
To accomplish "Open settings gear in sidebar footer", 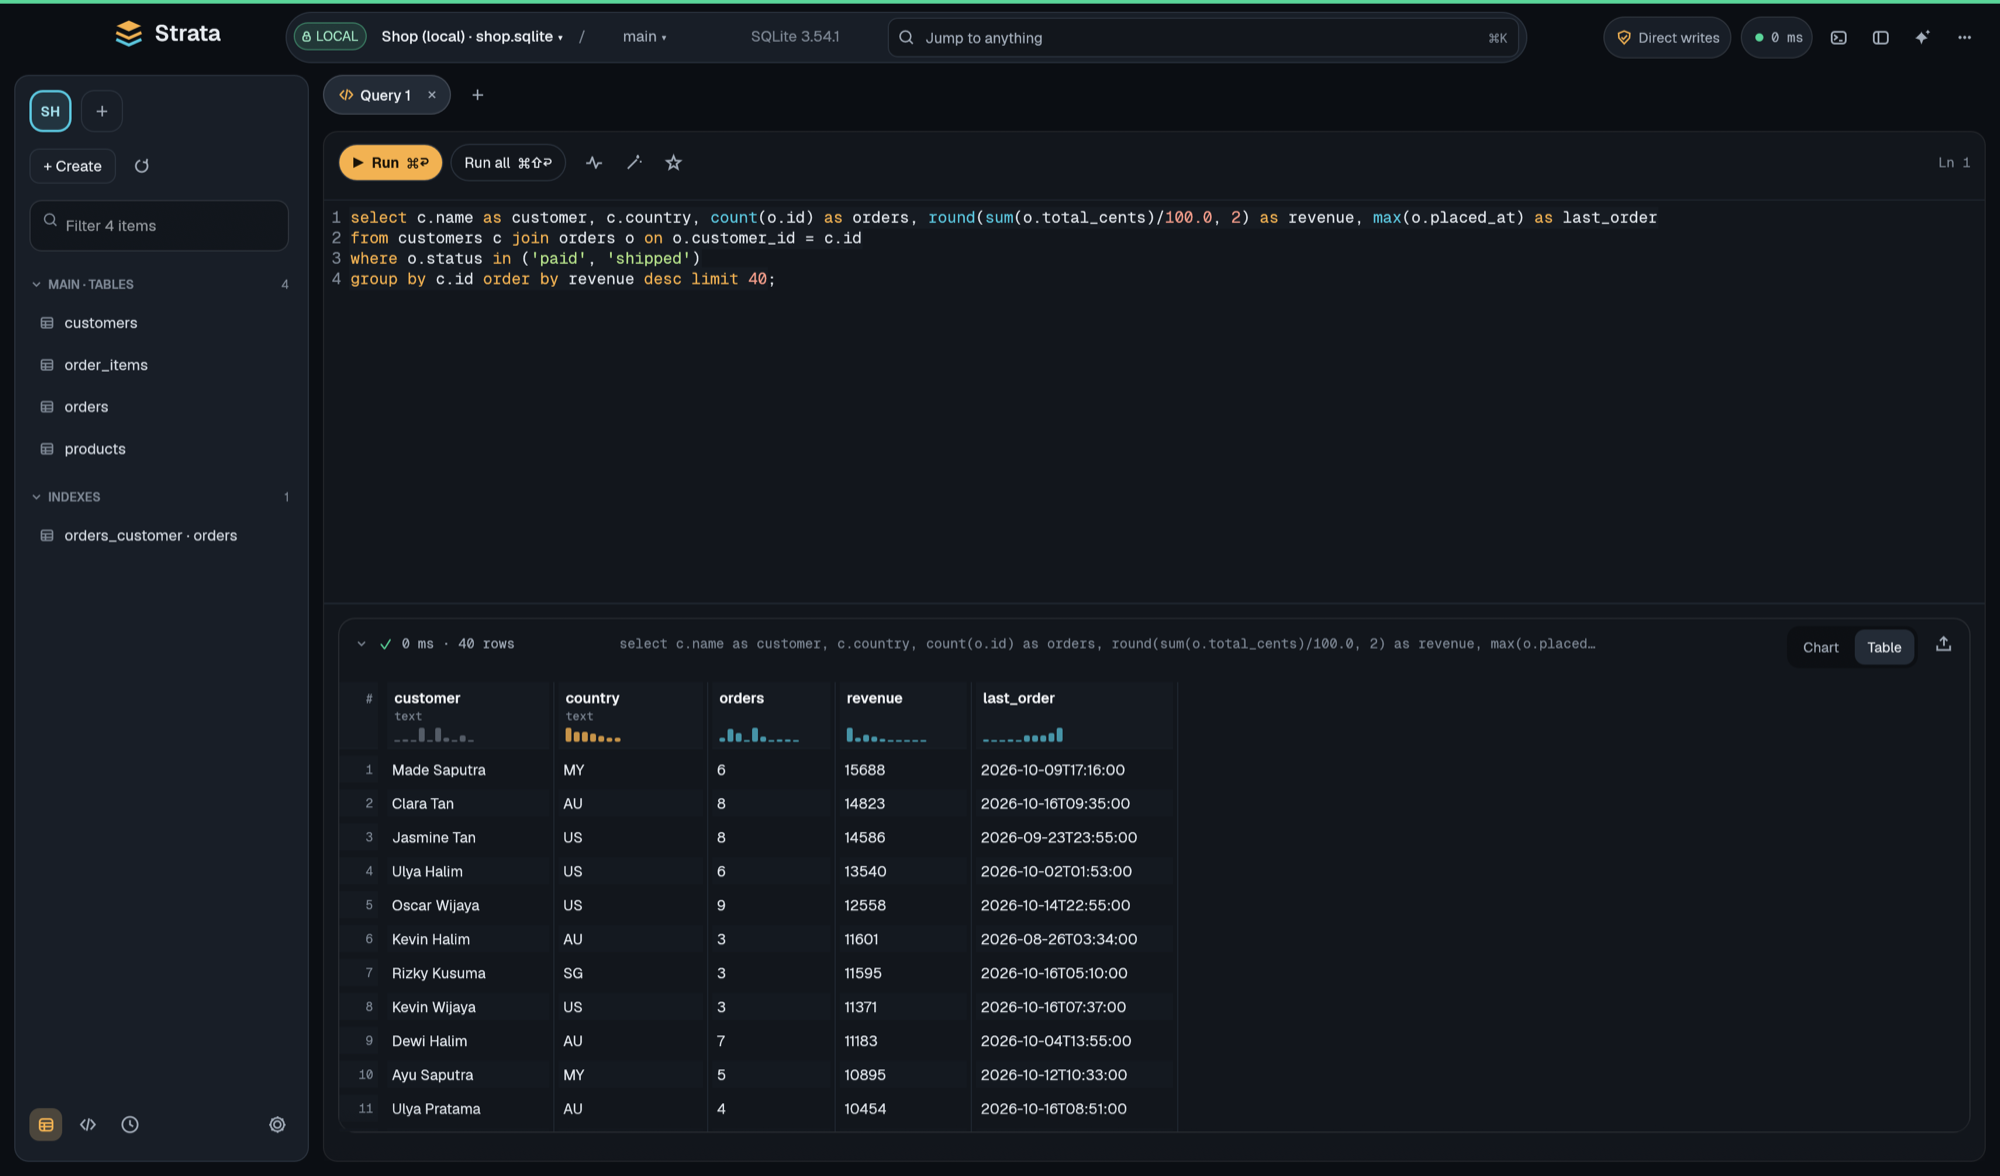I will pyautogui.click(x=277, y=1124).
